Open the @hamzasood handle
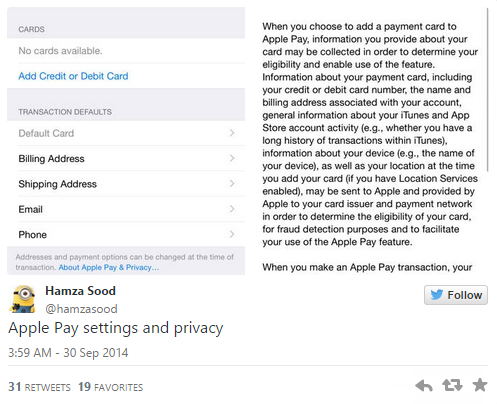The width and height of the screenshot is (497, 404). point(81,309)
